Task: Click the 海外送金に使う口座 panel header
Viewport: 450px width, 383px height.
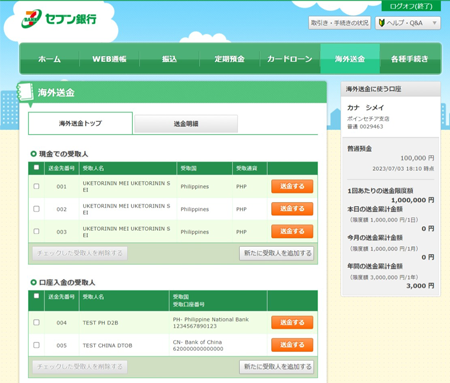Action: [390, 89]
